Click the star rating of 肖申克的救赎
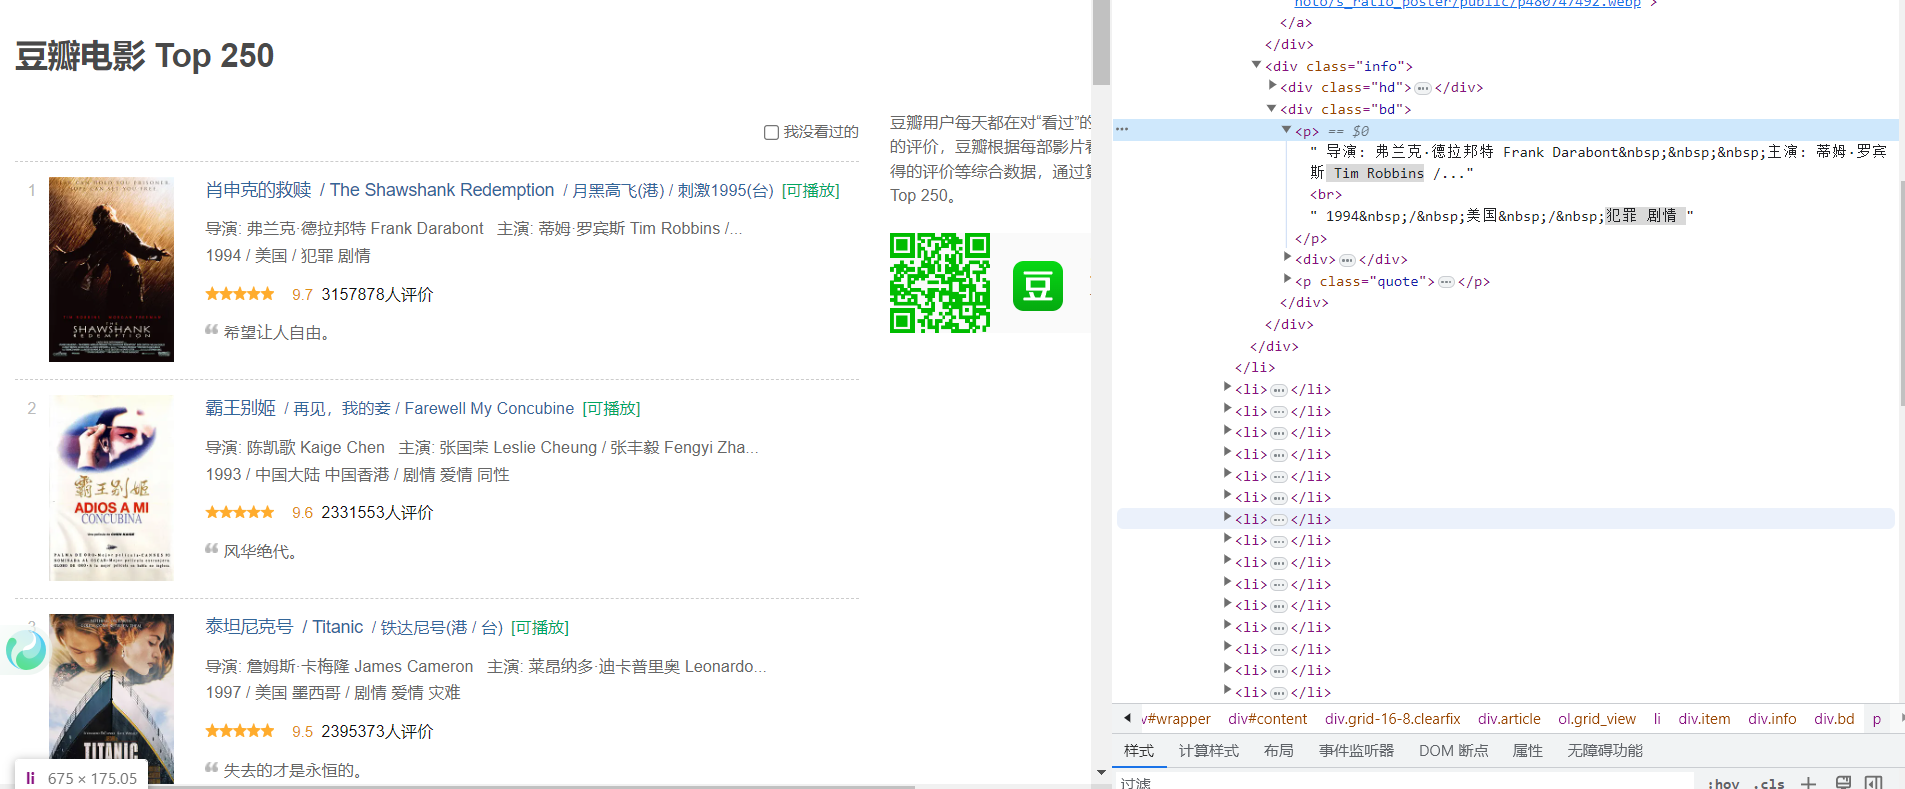The height and width of the screenshot is (789, 1905). (240, 294)
